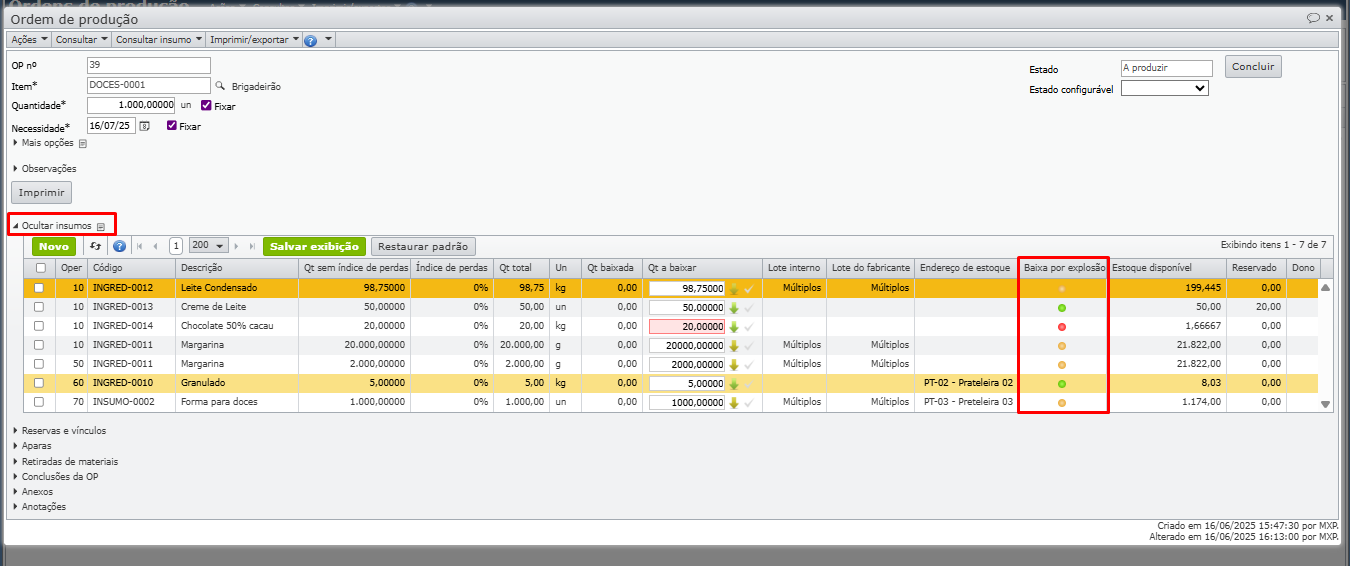Viewport: 1350px width, 566px height.
Task: Open the Imprimir/exportar menu
Action: click(254, 40)
